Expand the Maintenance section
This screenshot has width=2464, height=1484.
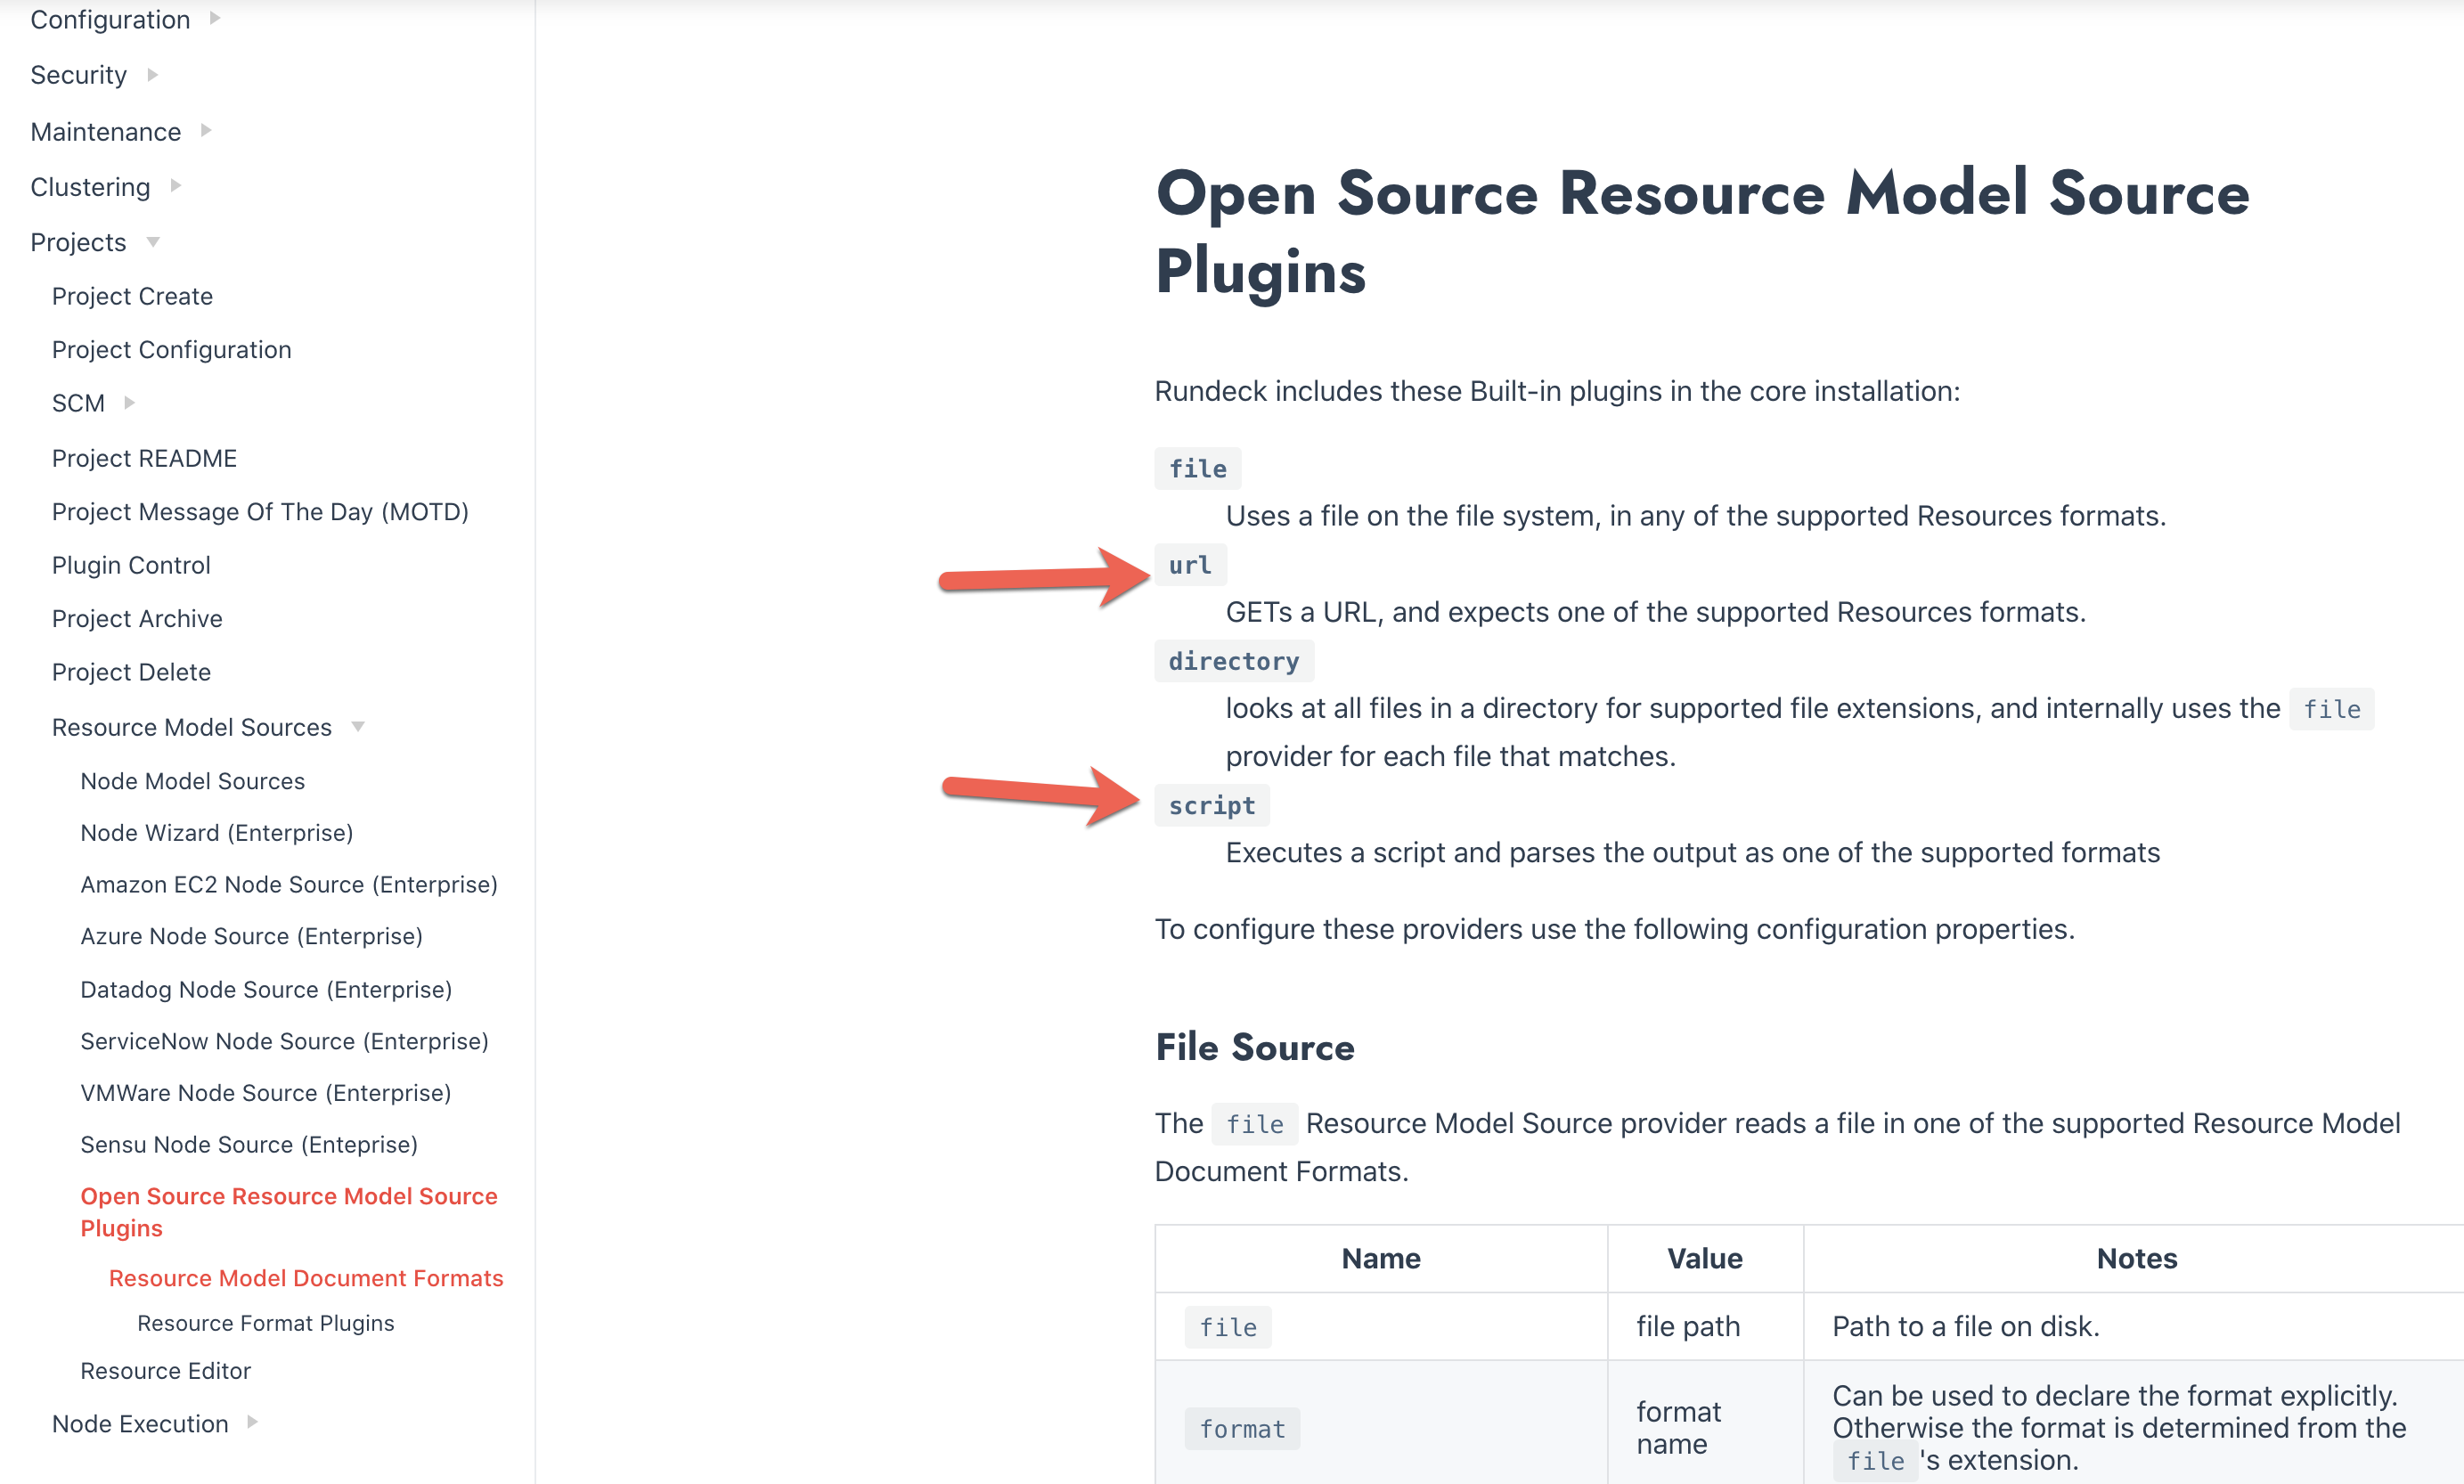[105, 131]
